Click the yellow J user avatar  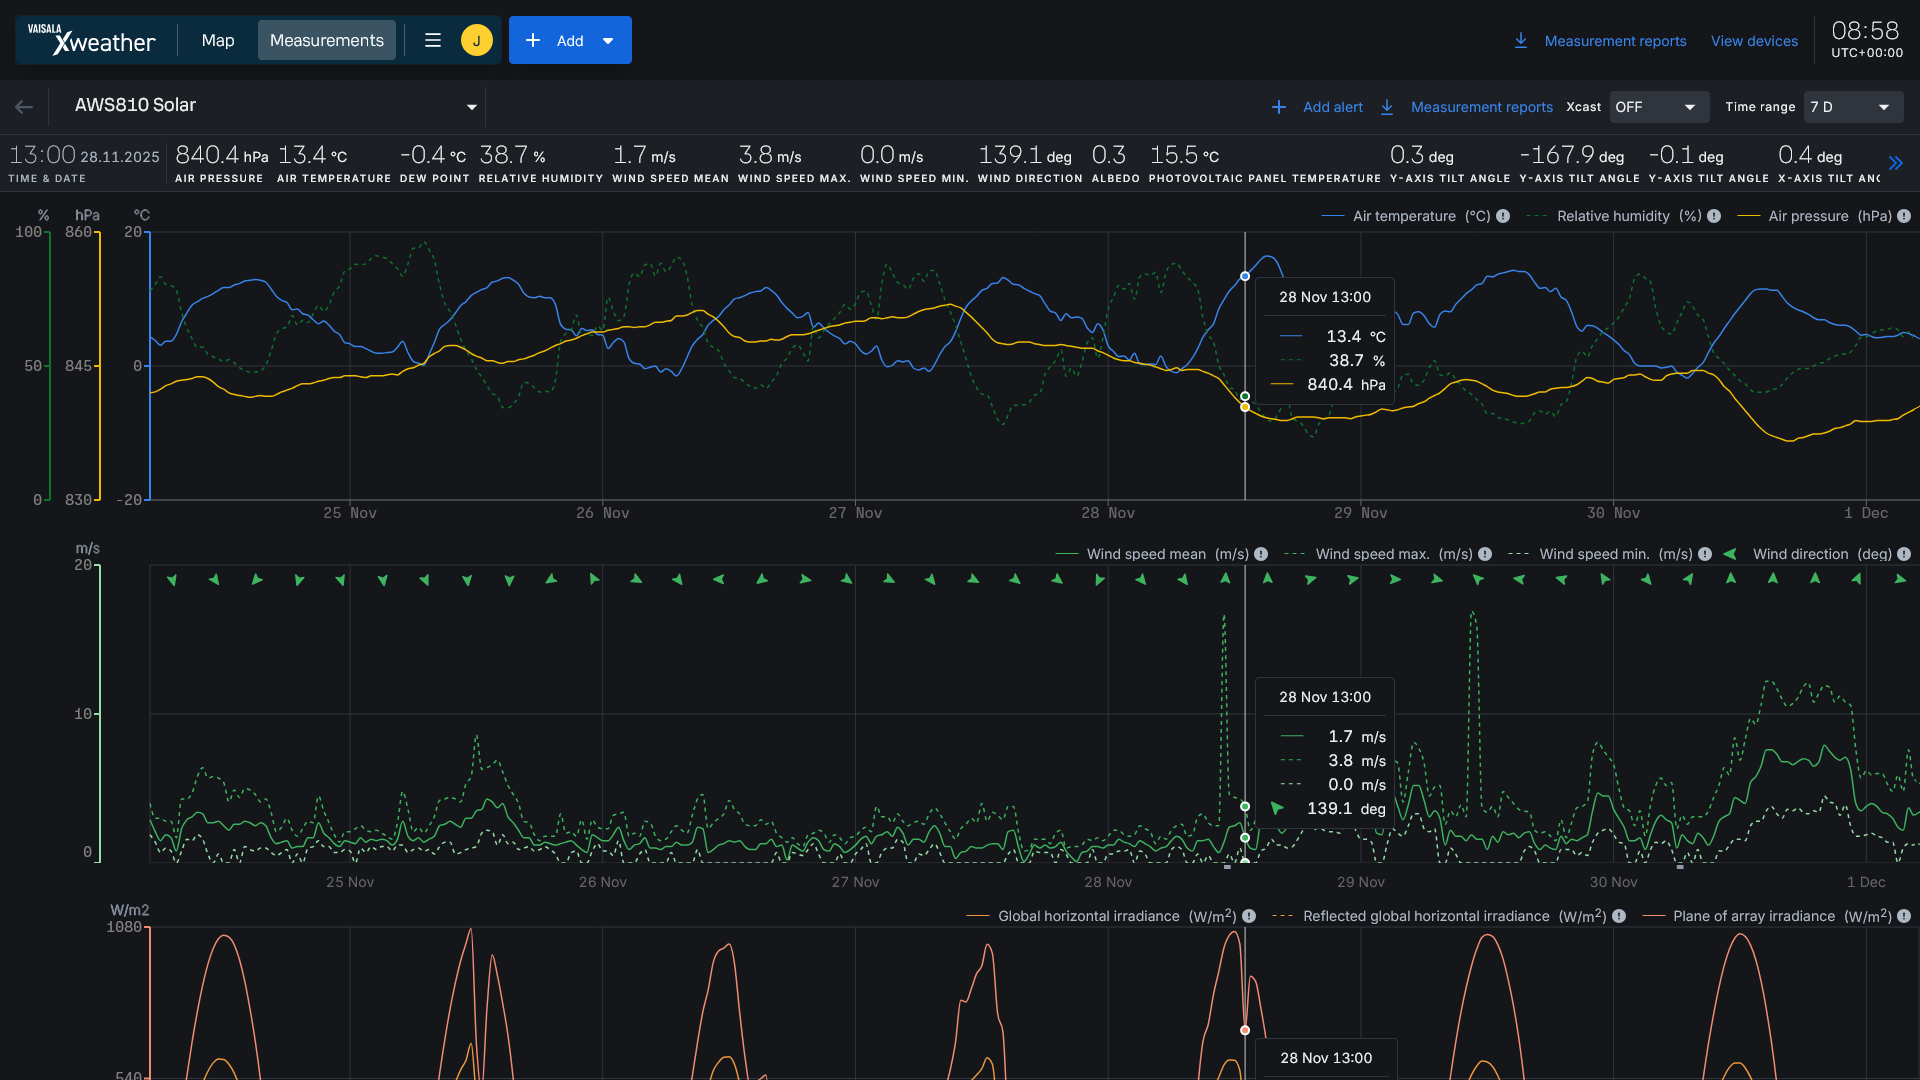click(476, 40)
